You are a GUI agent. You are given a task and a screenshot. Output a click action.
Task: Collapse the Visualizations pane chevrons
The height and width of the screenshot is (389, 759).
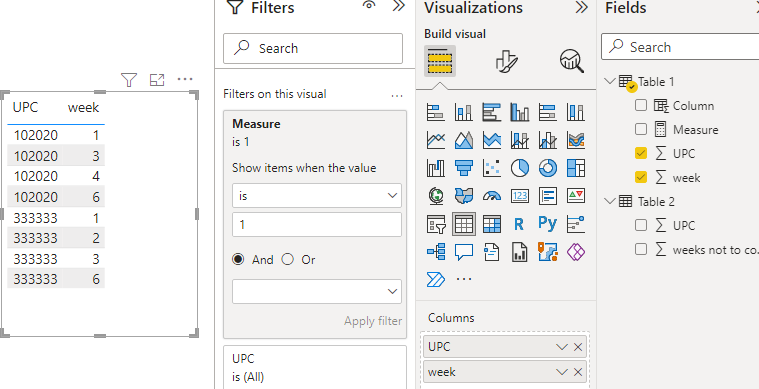tap(581, 7)
